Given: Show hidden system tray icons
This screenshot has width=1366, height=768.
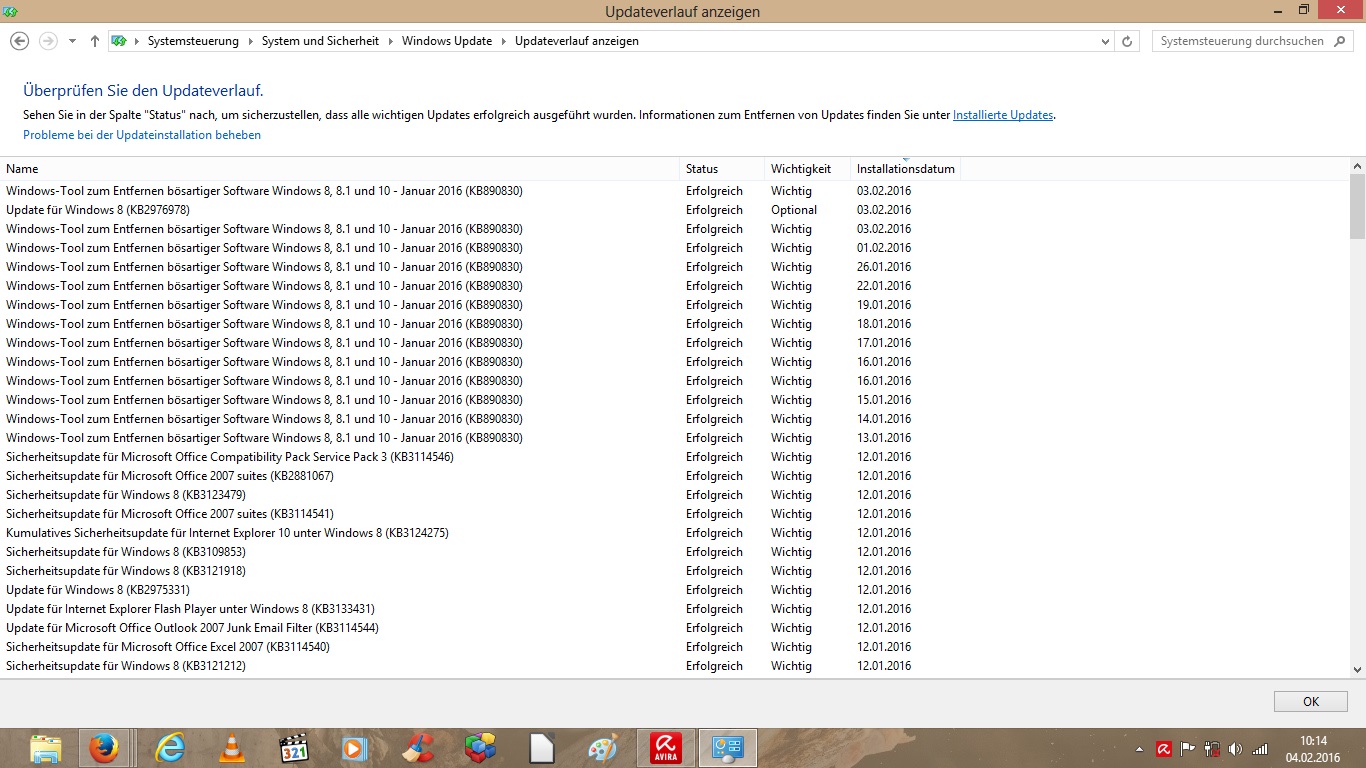Looking at the screenshot, I should 1140,748.
